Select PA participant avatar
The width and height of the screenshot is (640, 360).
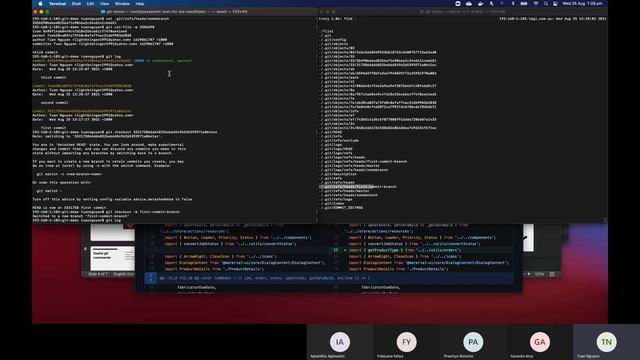(x=473, y=342)
